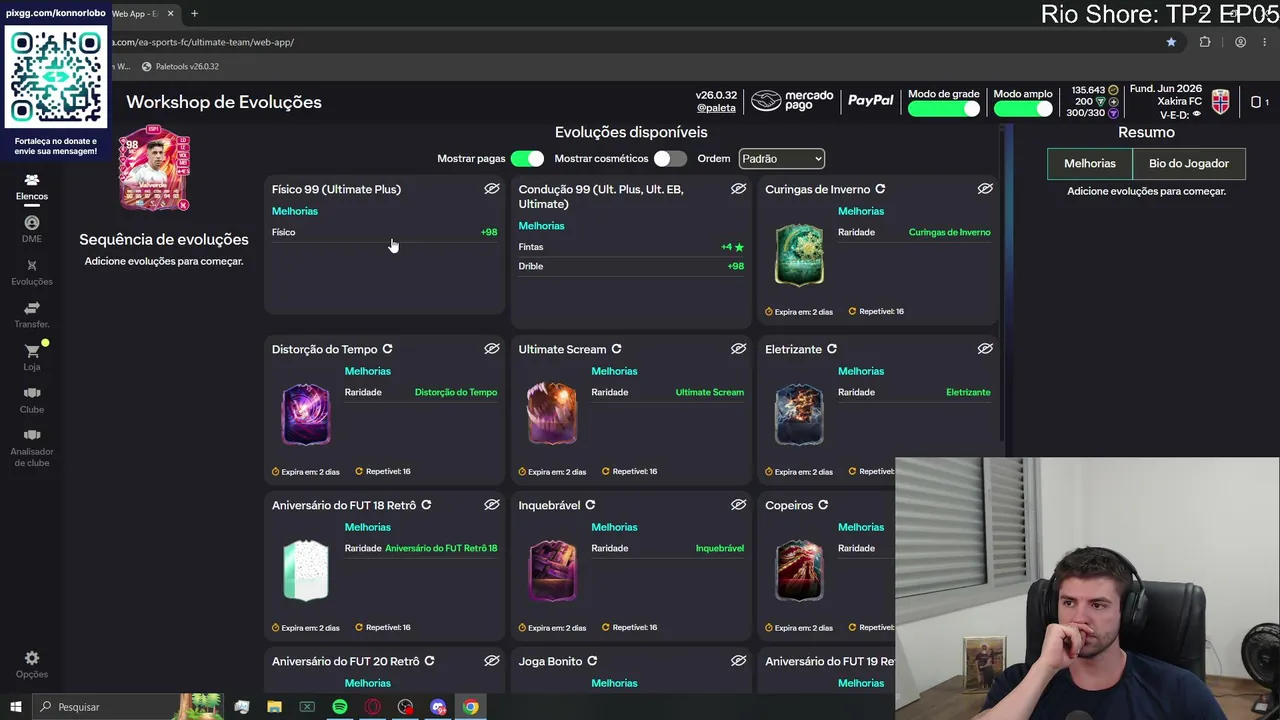Bookmark the page with the star icon
This screenshot has height=720, width=1280.
click(x=1171, y=42)
